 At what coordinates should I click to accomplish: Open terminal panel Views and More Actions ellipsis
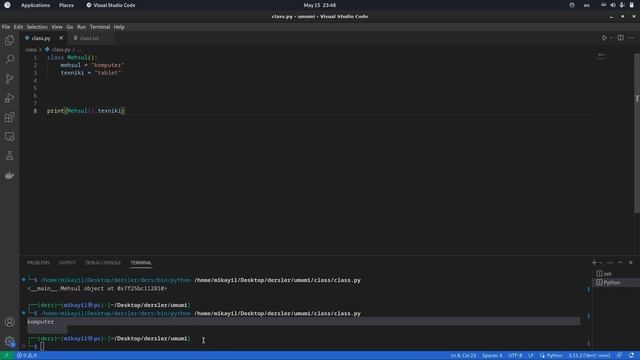(610, 263)
